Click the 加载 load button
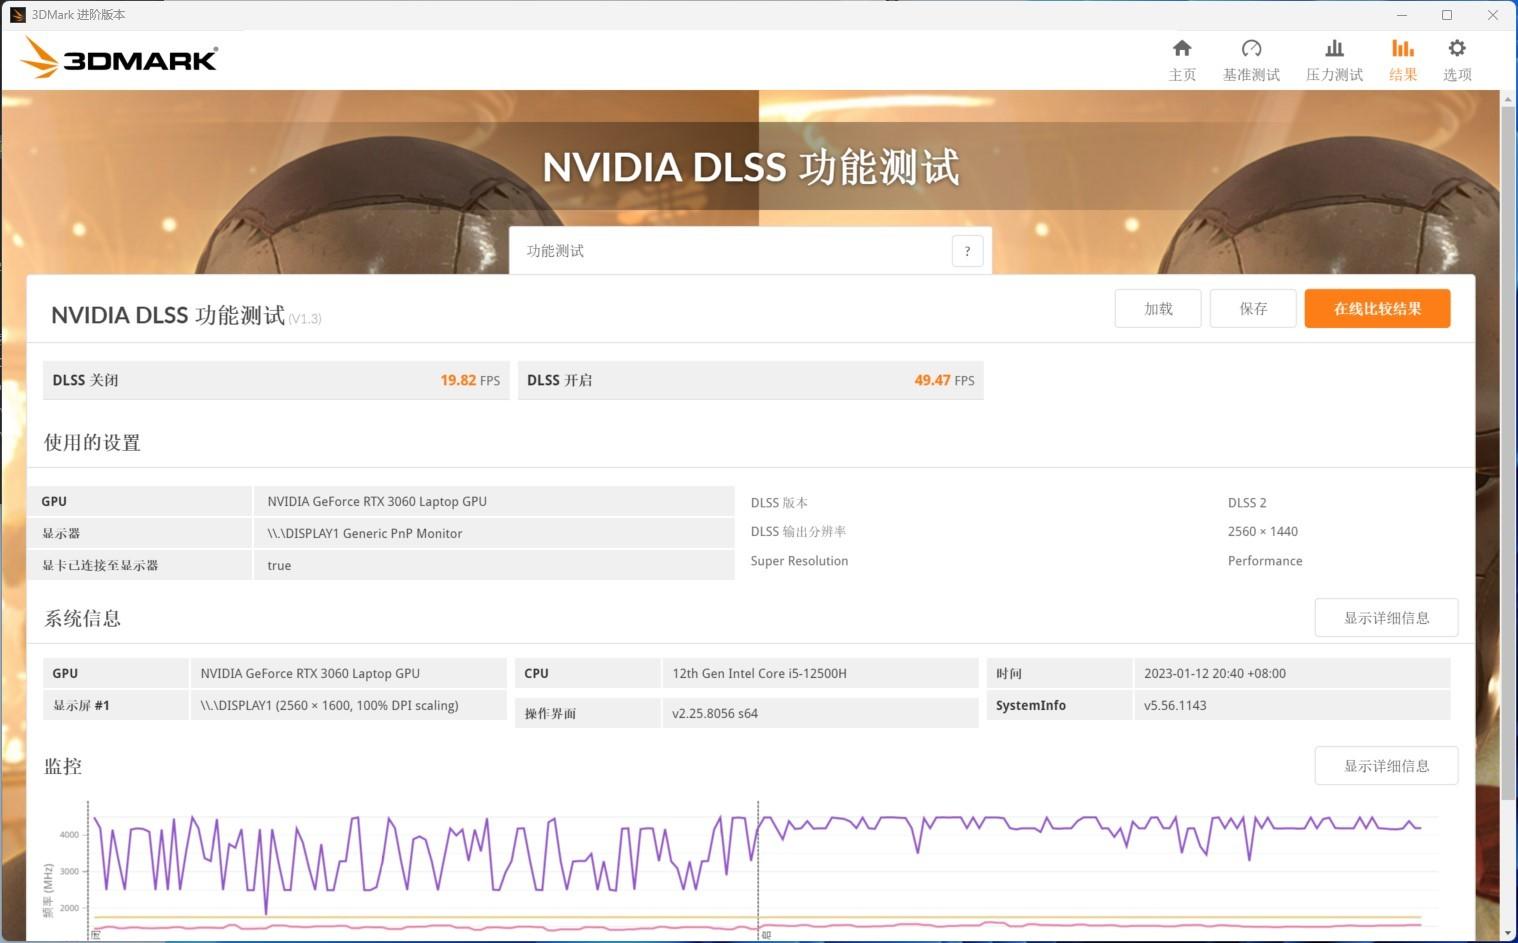 [1158, 309]
